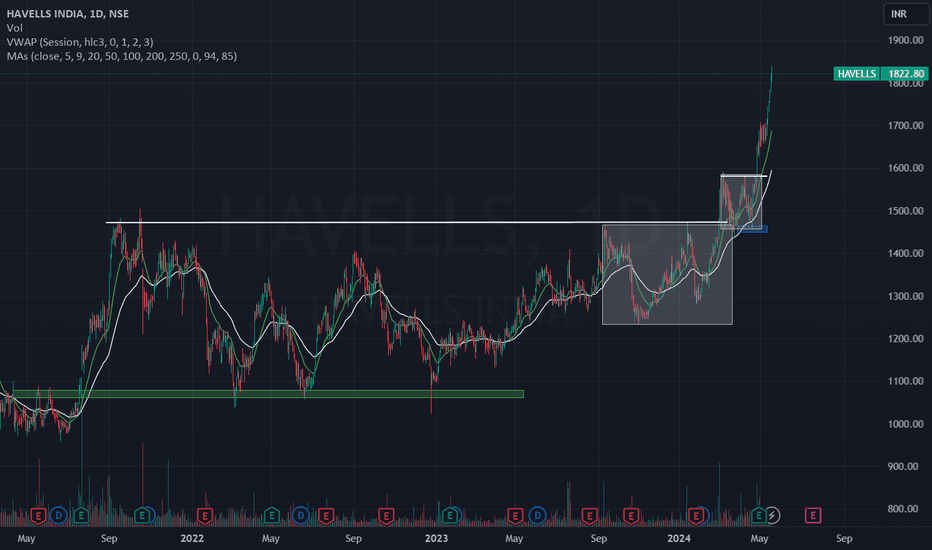Select the green support zone rectangle
The height and width of the screenshot is (550, 932).
pyautogui.click(x=267, y=394)
